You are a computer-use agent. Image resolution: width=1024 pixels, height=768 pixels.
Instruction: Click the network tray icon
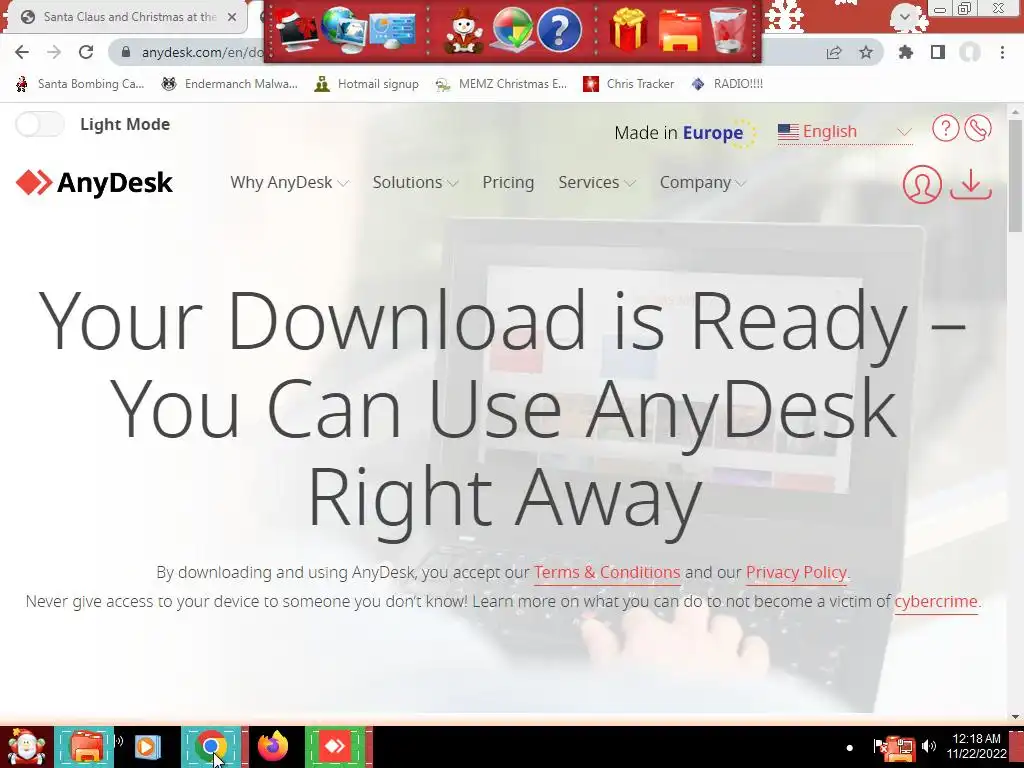click(904, 748)
